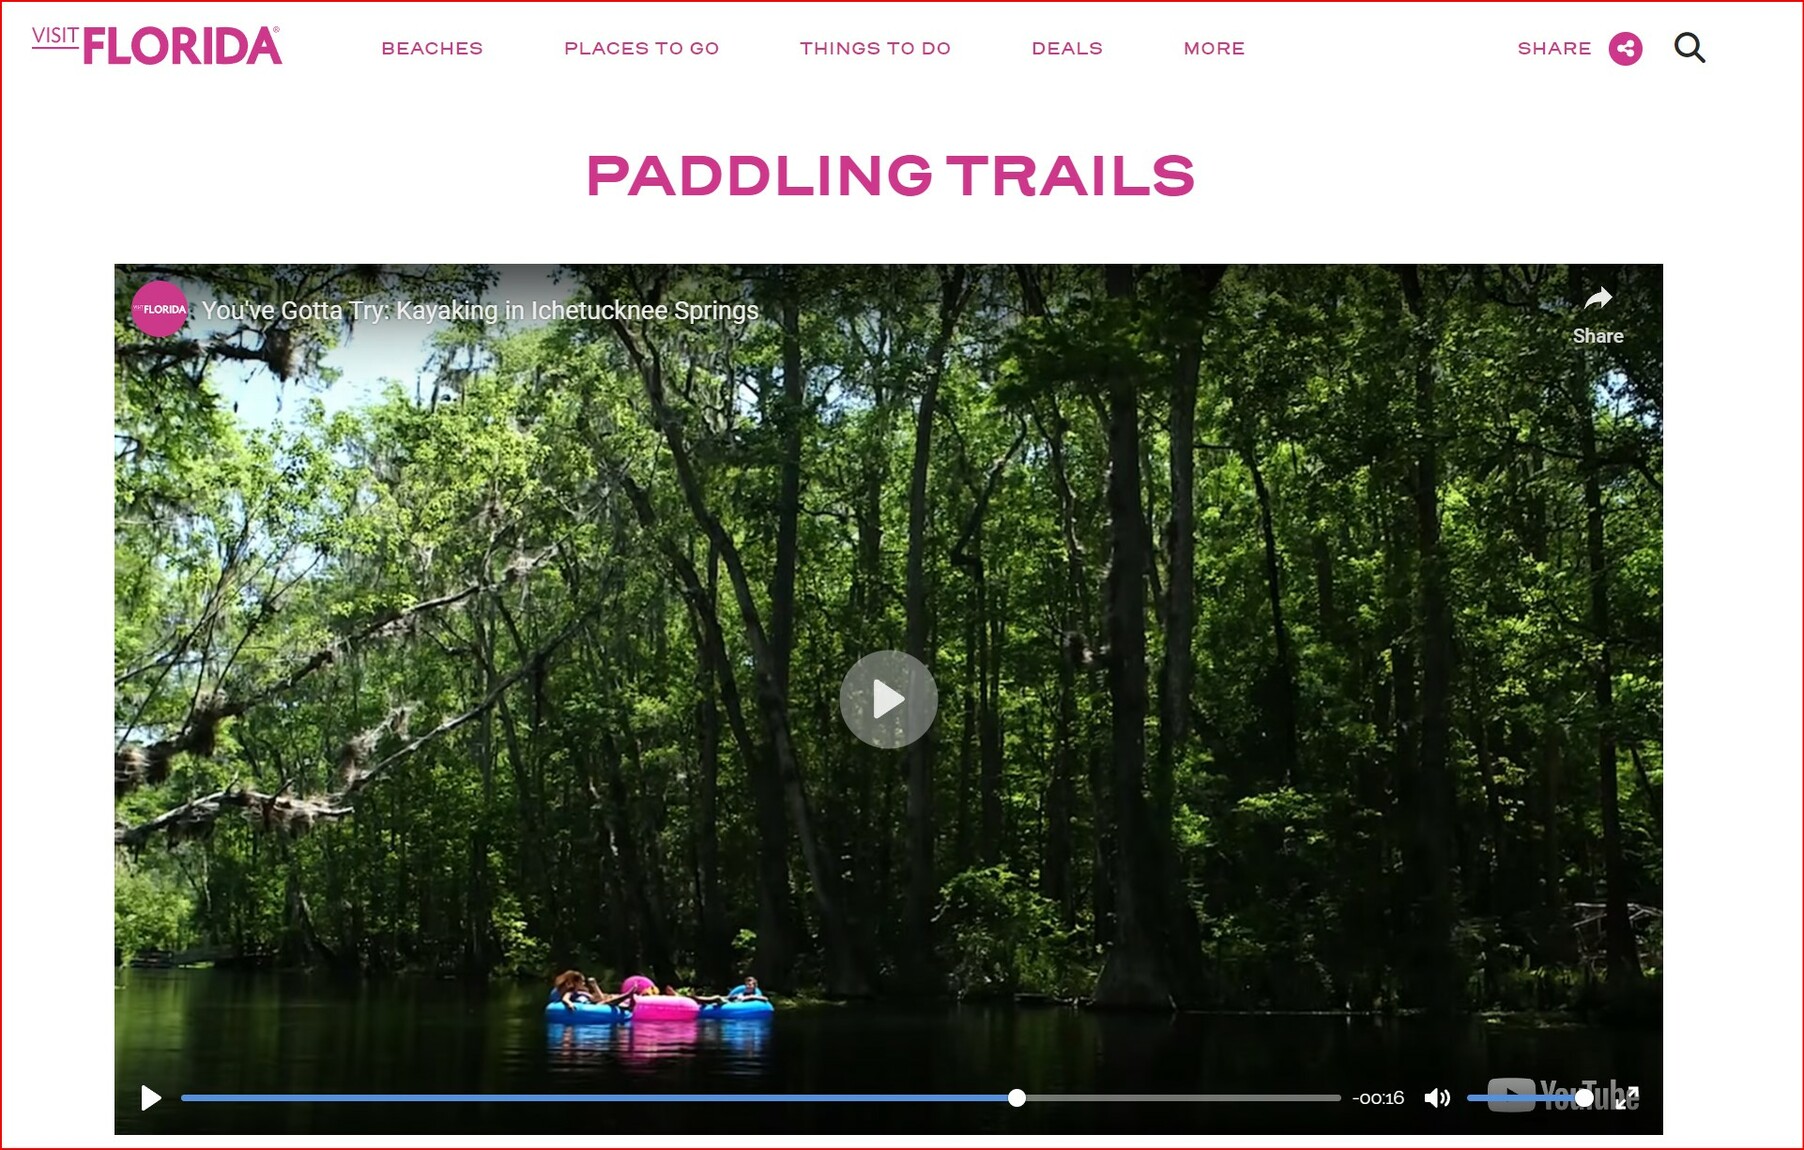
Task: Open the Deals menu item
Action: tap(1067, 48)
